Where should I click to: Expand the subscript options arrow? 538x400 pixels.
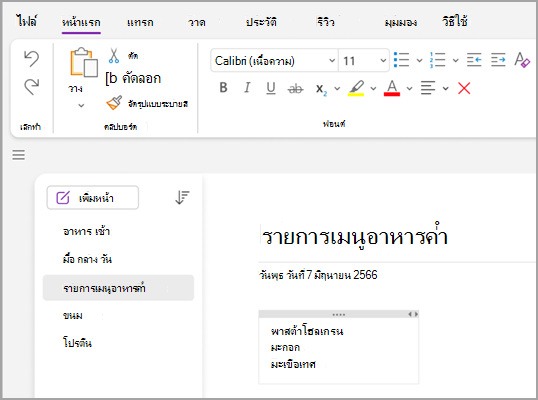337,89
